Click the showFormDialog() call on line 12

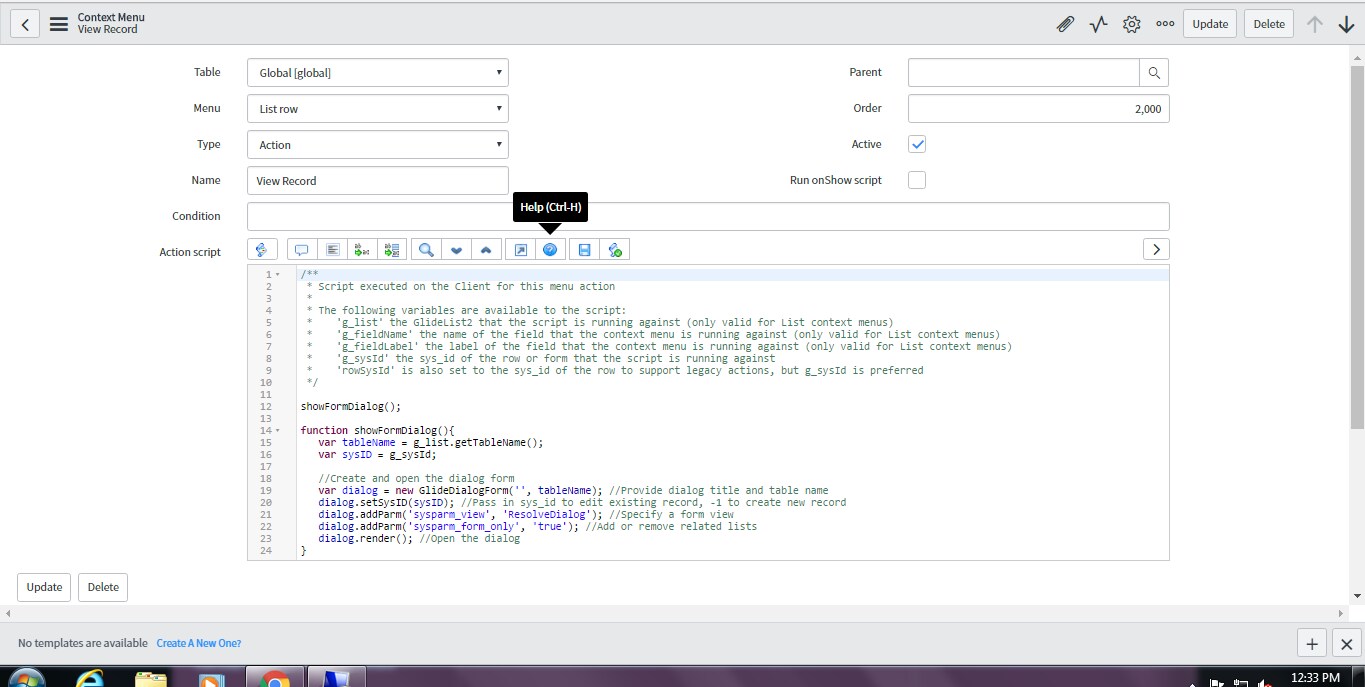(350, 406)
